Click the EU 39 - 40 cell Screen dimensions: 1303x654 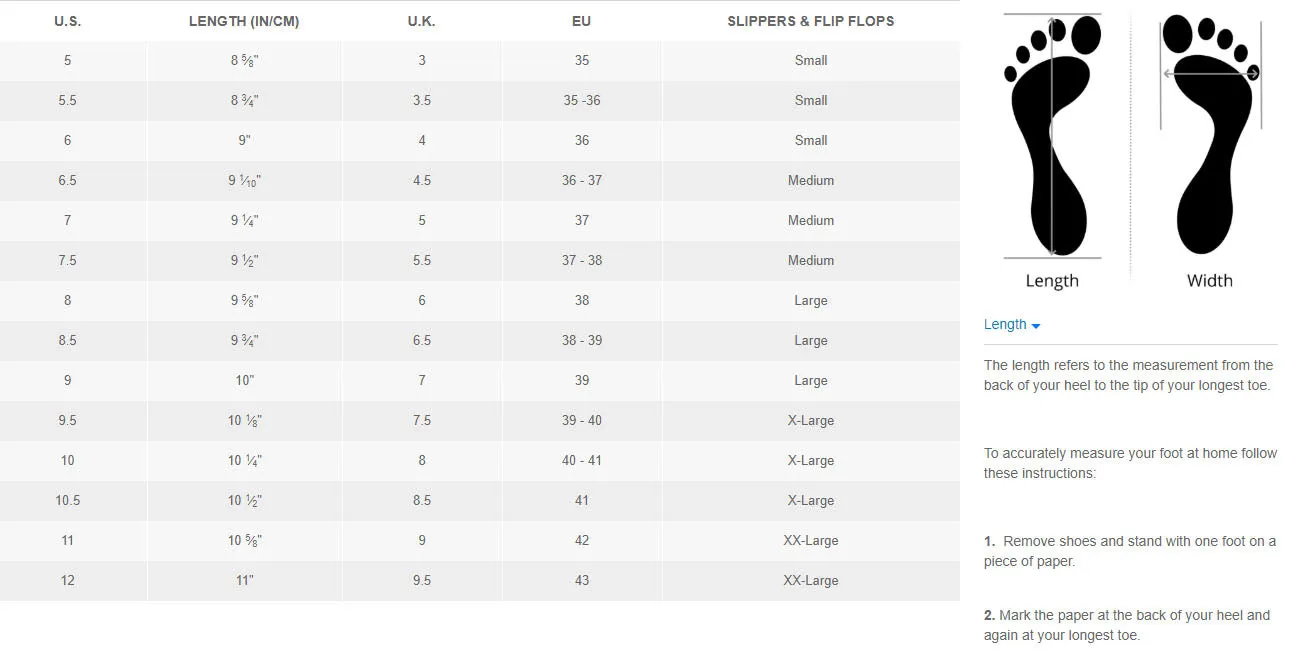pyautogui.click(x=582, y=420)
